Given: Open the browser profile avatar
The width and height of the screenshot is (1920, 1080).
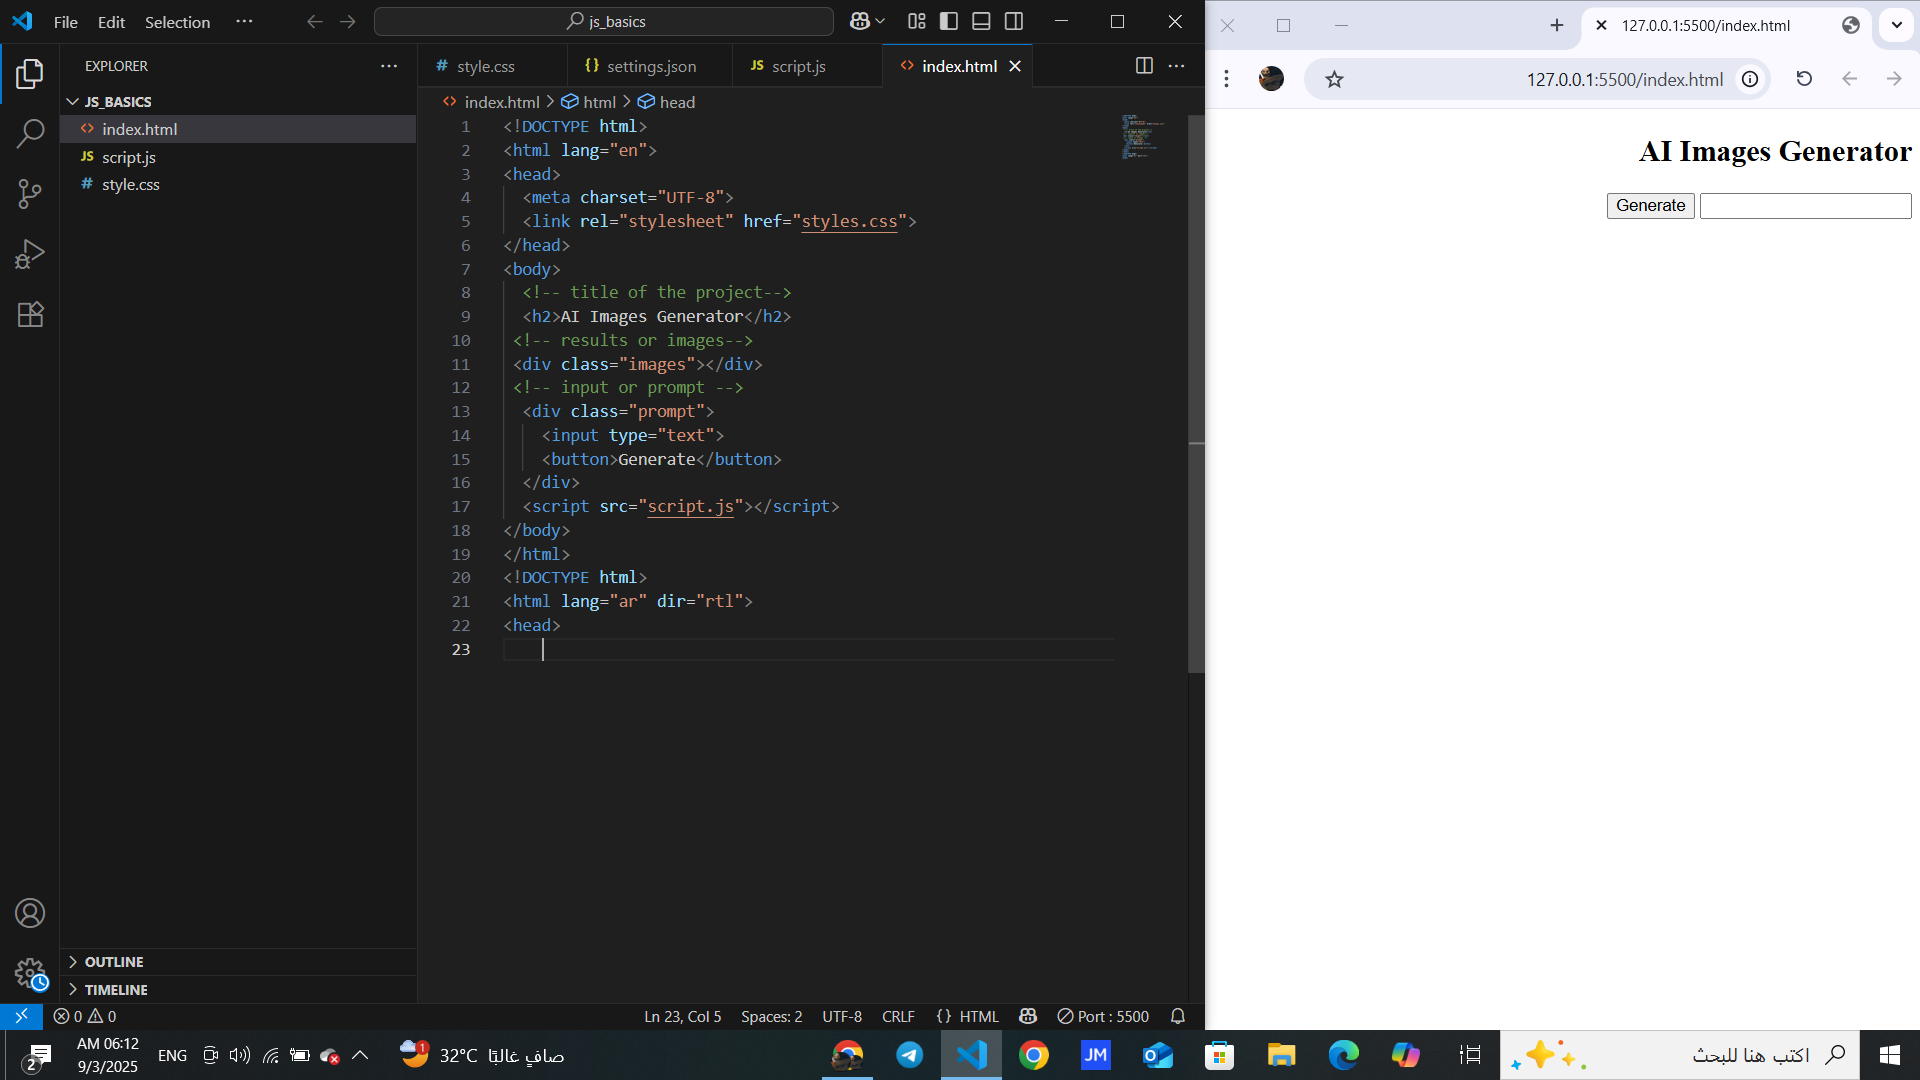Looking at the screenshot, I should (x=1271, y=78).
